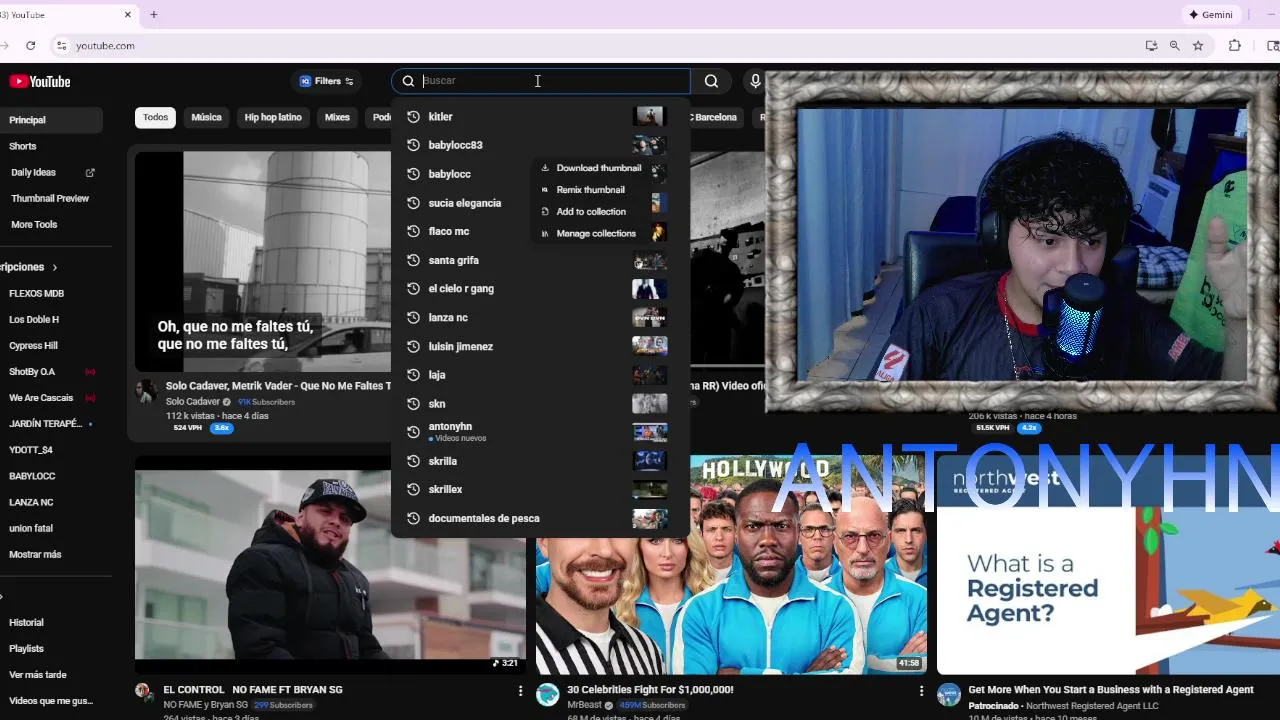The image size is (1280, 720).
Task: Open FLEXOS MDB subscription channel
Action: (37, 294)
